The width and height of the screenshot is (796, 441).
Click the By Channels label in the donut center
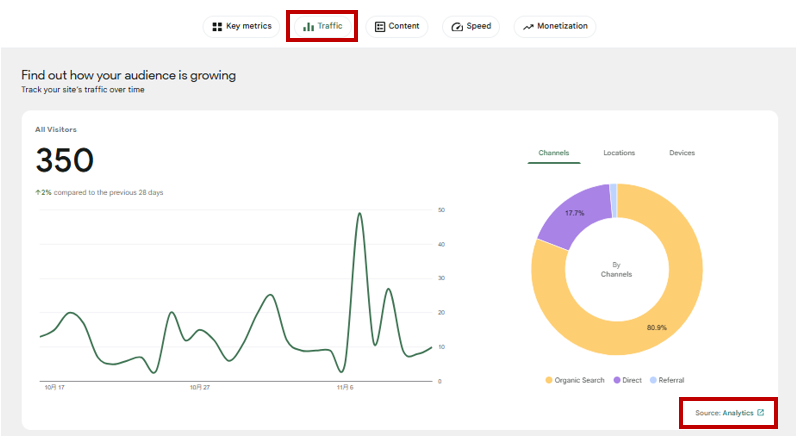pyautogui.click(x=617, y=269)
